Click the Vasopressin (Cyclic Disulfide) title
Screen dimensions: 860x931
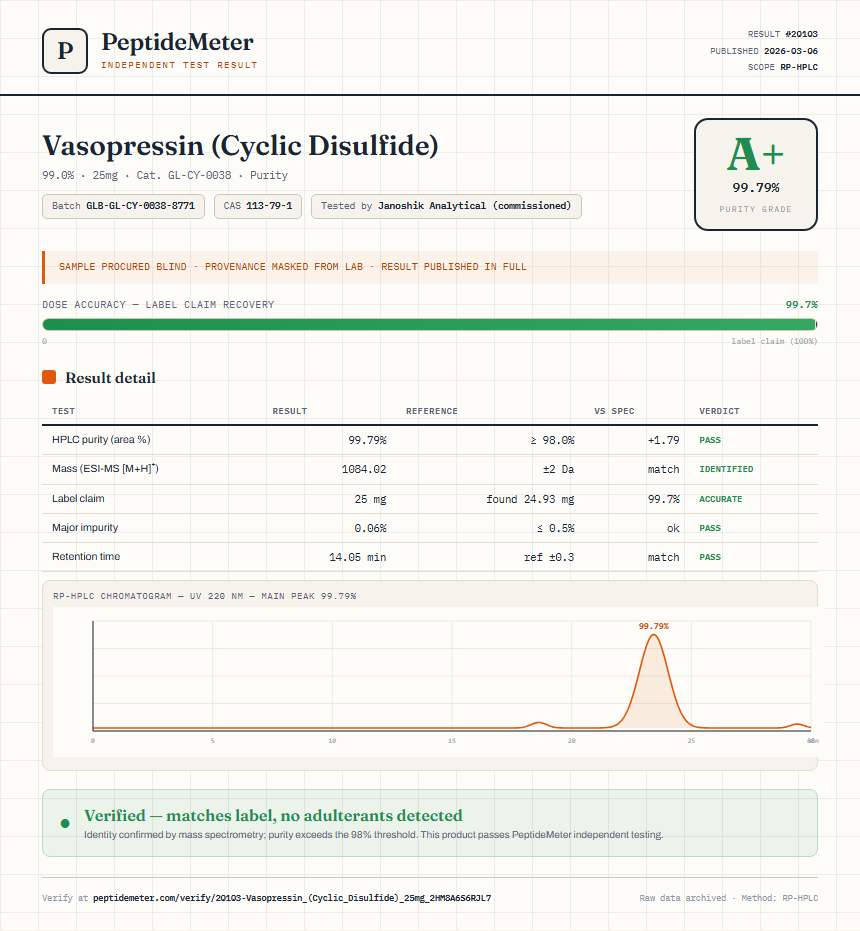[x=240, y=146]
